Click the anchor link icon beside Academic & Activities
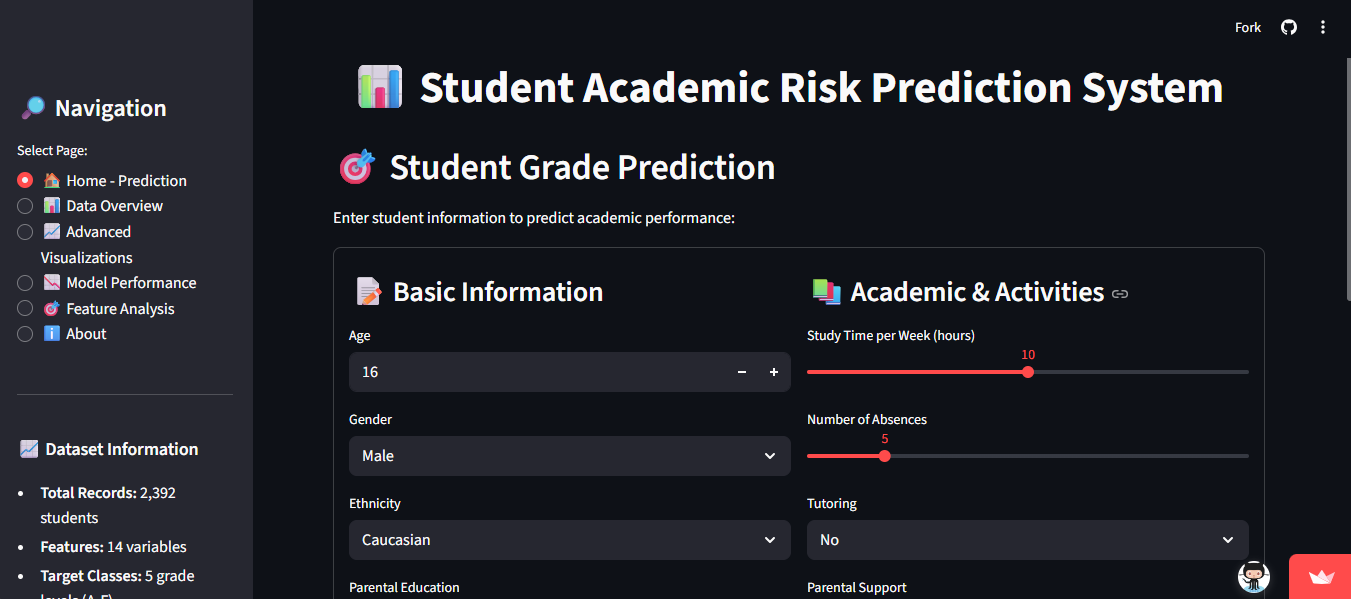 click(x=1120, y=294)
